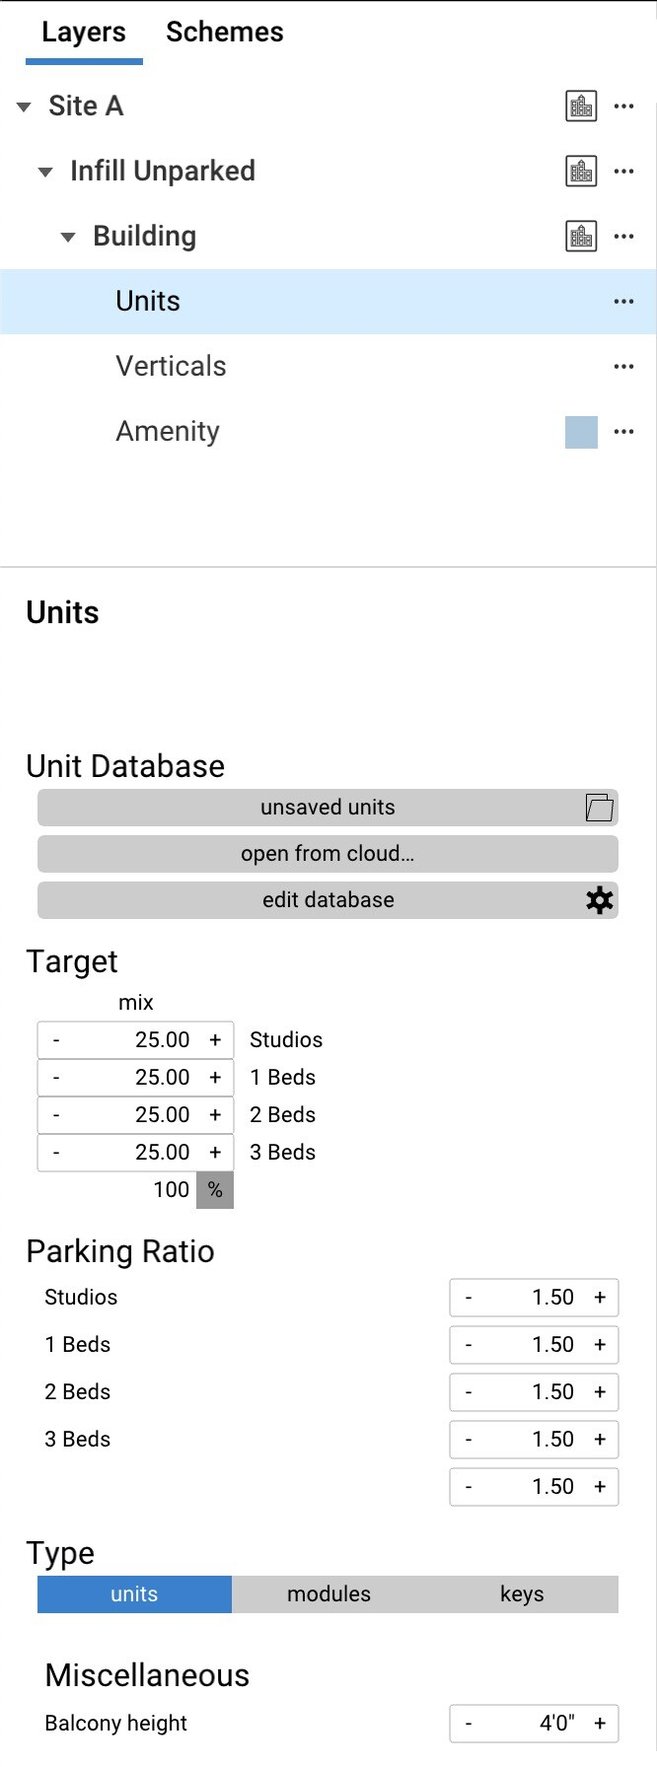657x1767 pixels.
Task: Switch to the Schemes tab
Action: (x=224, y=32)
